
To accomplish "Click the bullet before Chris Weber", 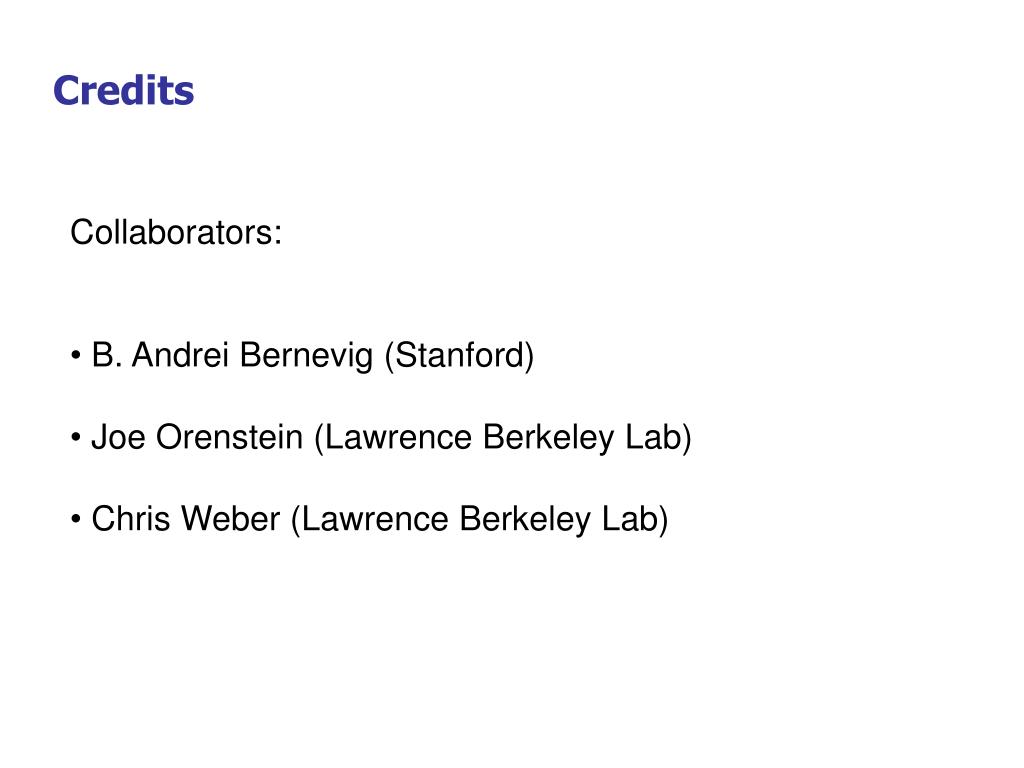I will click(x=76, y=519).
